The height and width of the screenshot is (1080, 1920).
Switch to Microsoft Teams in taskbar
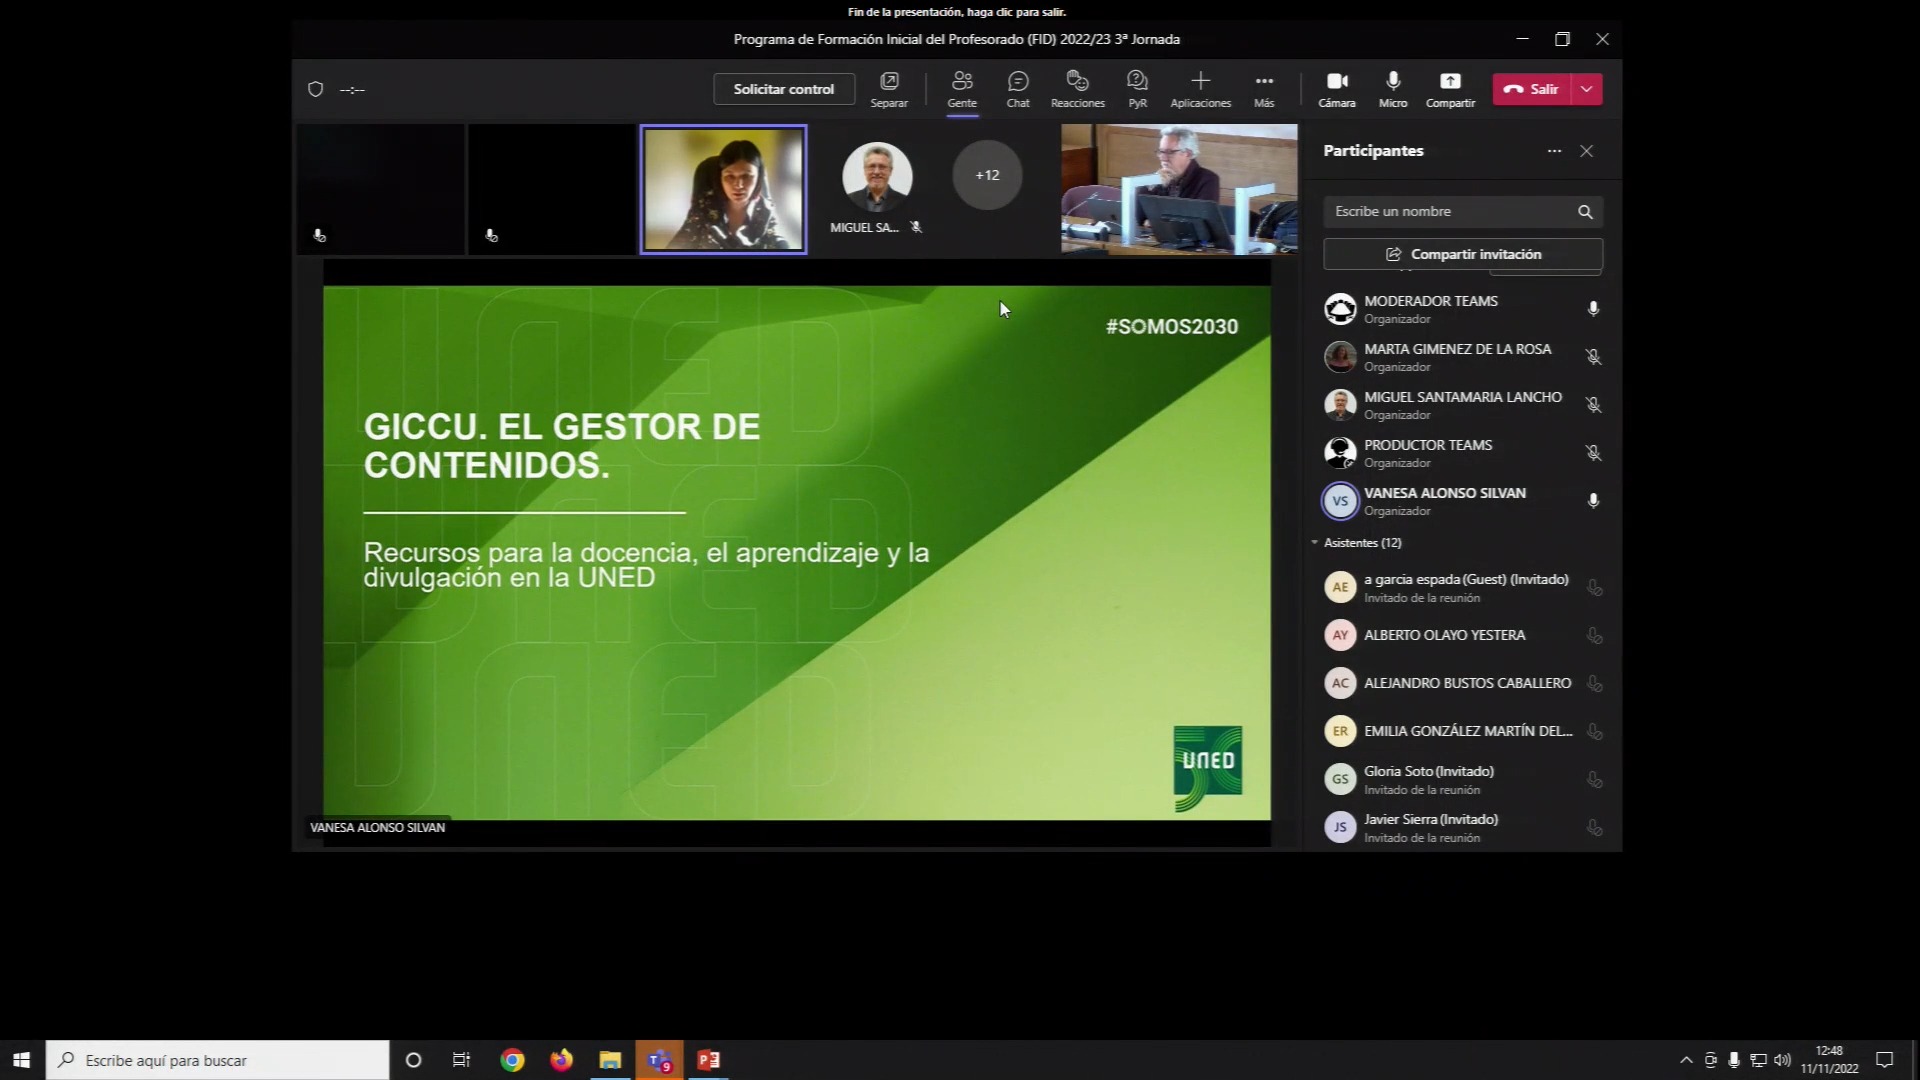click(x=659, y=1060)
